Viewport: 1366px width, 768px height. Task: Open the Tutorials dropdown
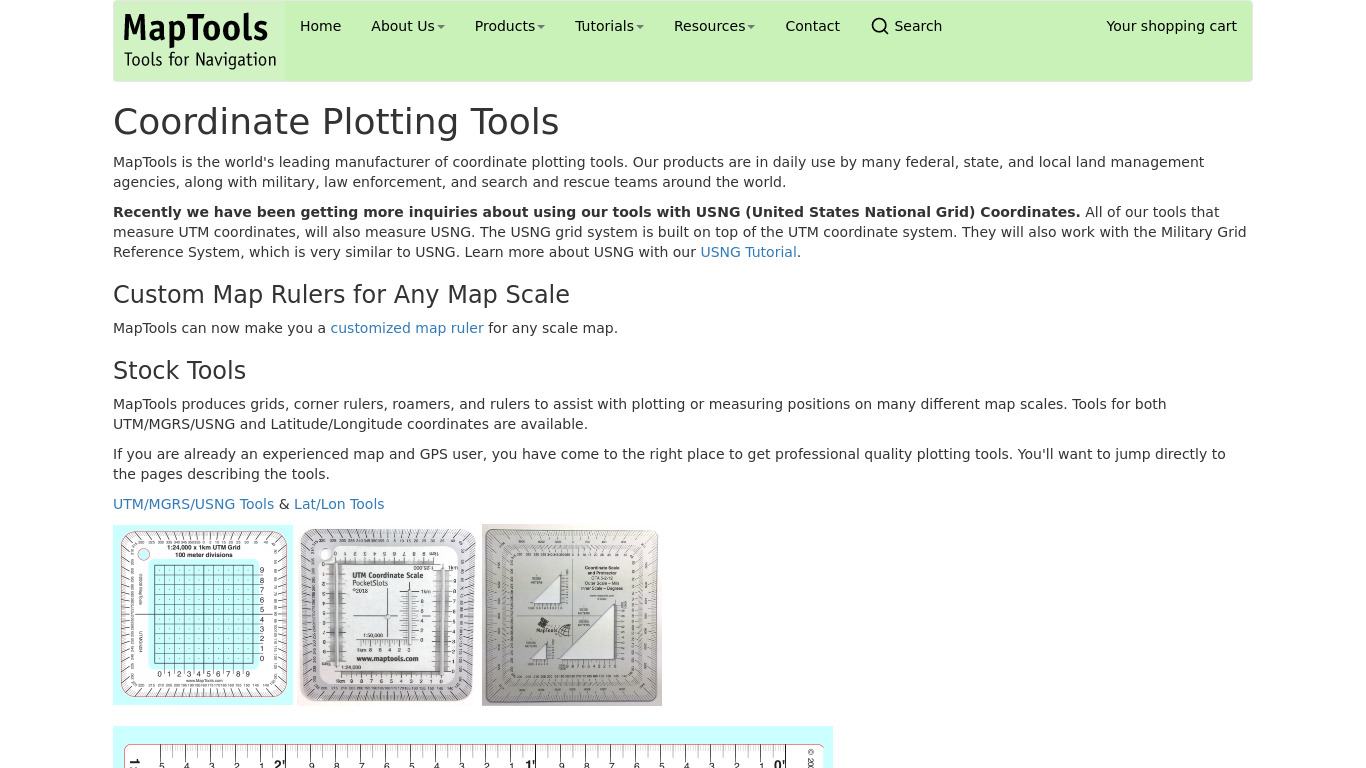(609, 26)
